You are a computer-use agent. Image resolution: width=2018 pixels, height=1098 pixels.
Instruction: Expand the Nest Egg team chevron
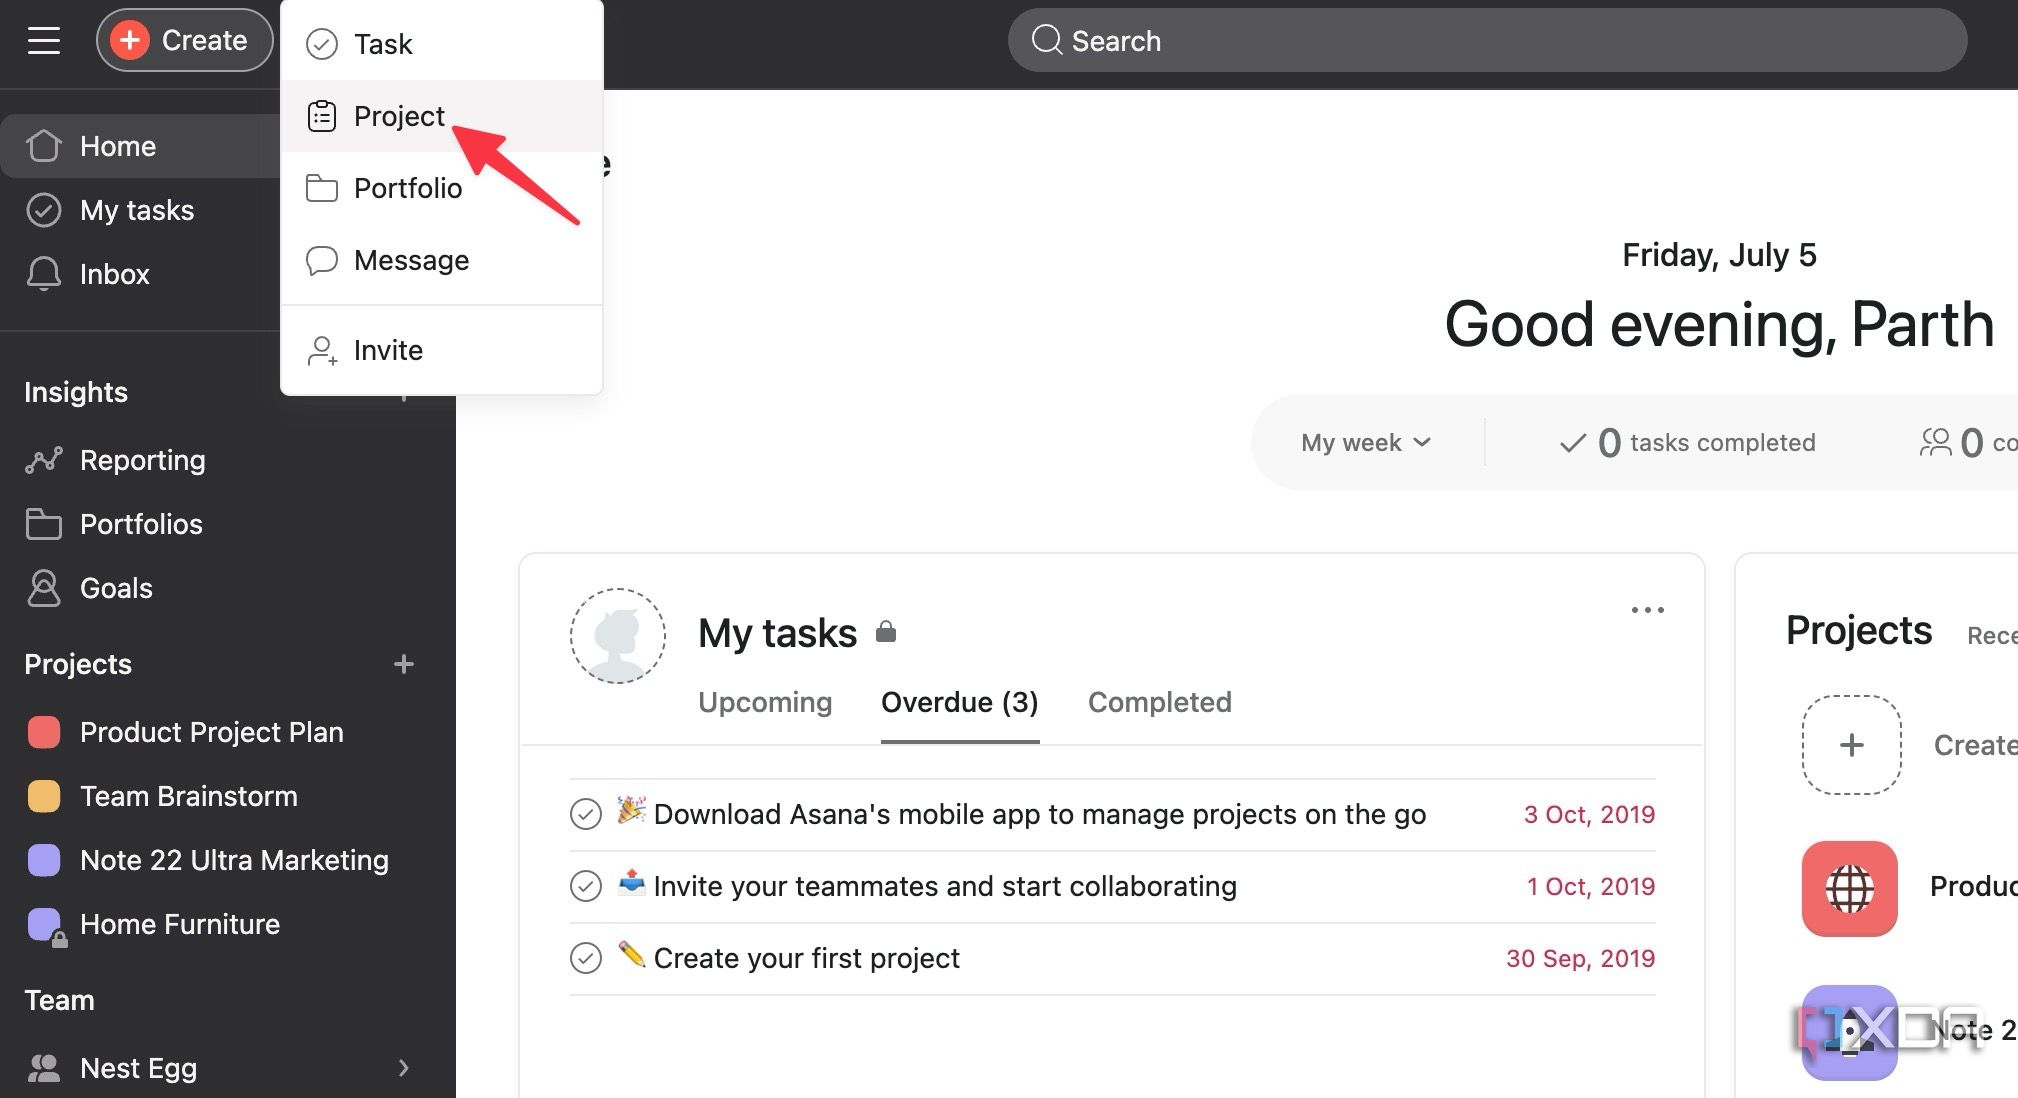(x=404, y=1068)
